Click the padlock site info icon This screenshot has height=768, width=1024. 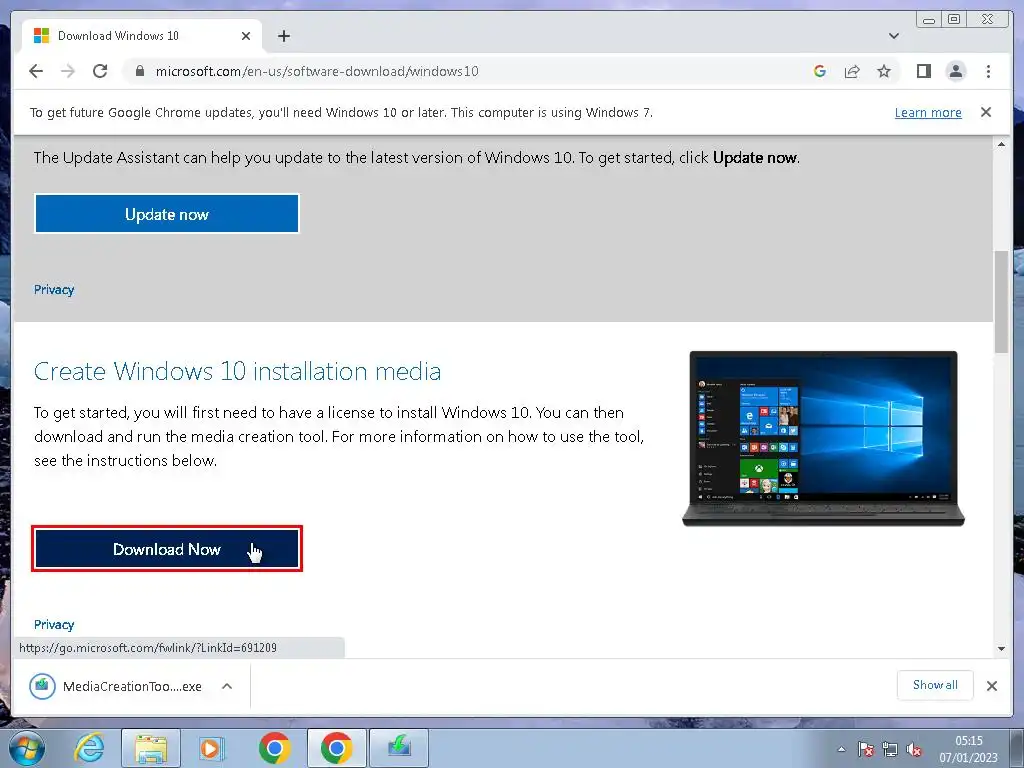tap(139, 71)
